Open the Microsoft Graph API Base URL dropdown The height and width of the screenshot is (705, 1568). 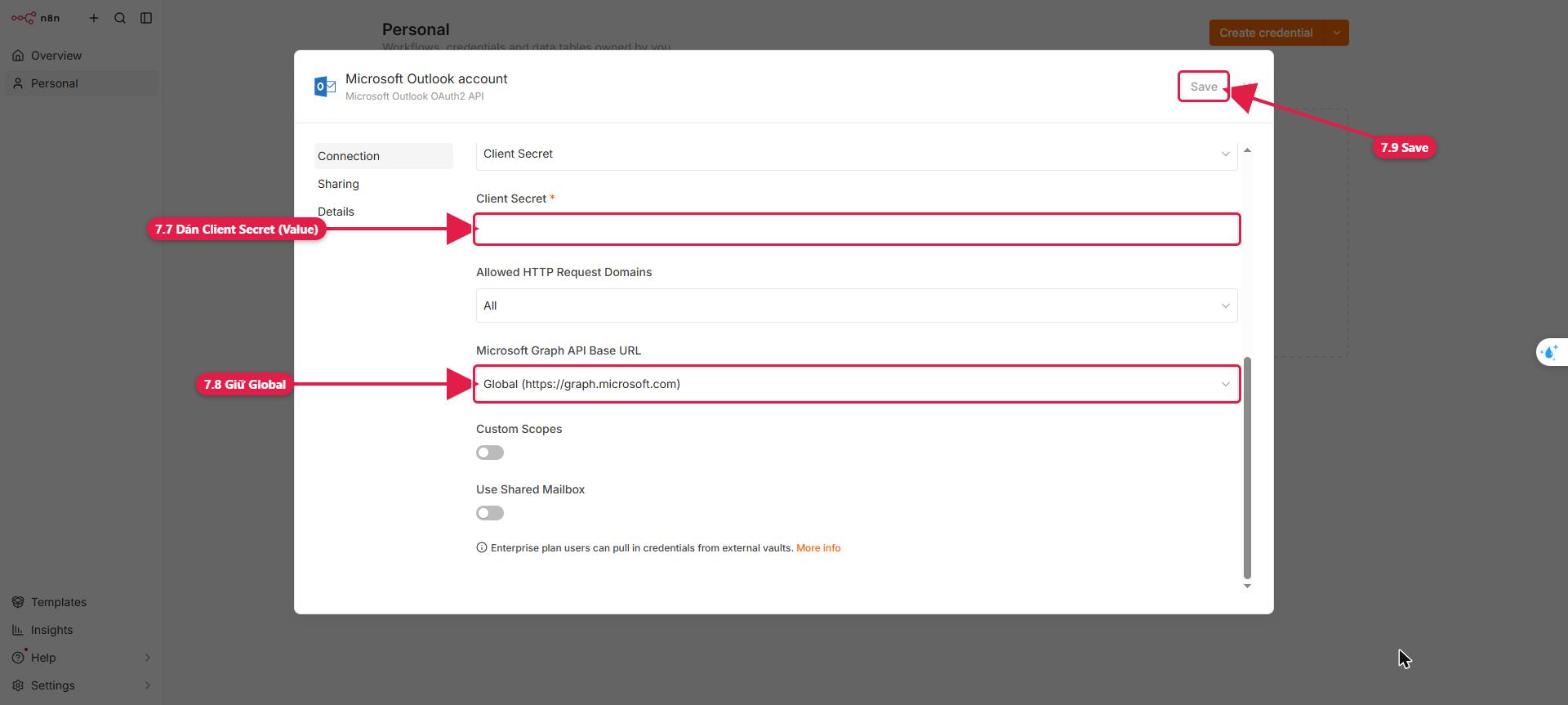coord(856,384)
